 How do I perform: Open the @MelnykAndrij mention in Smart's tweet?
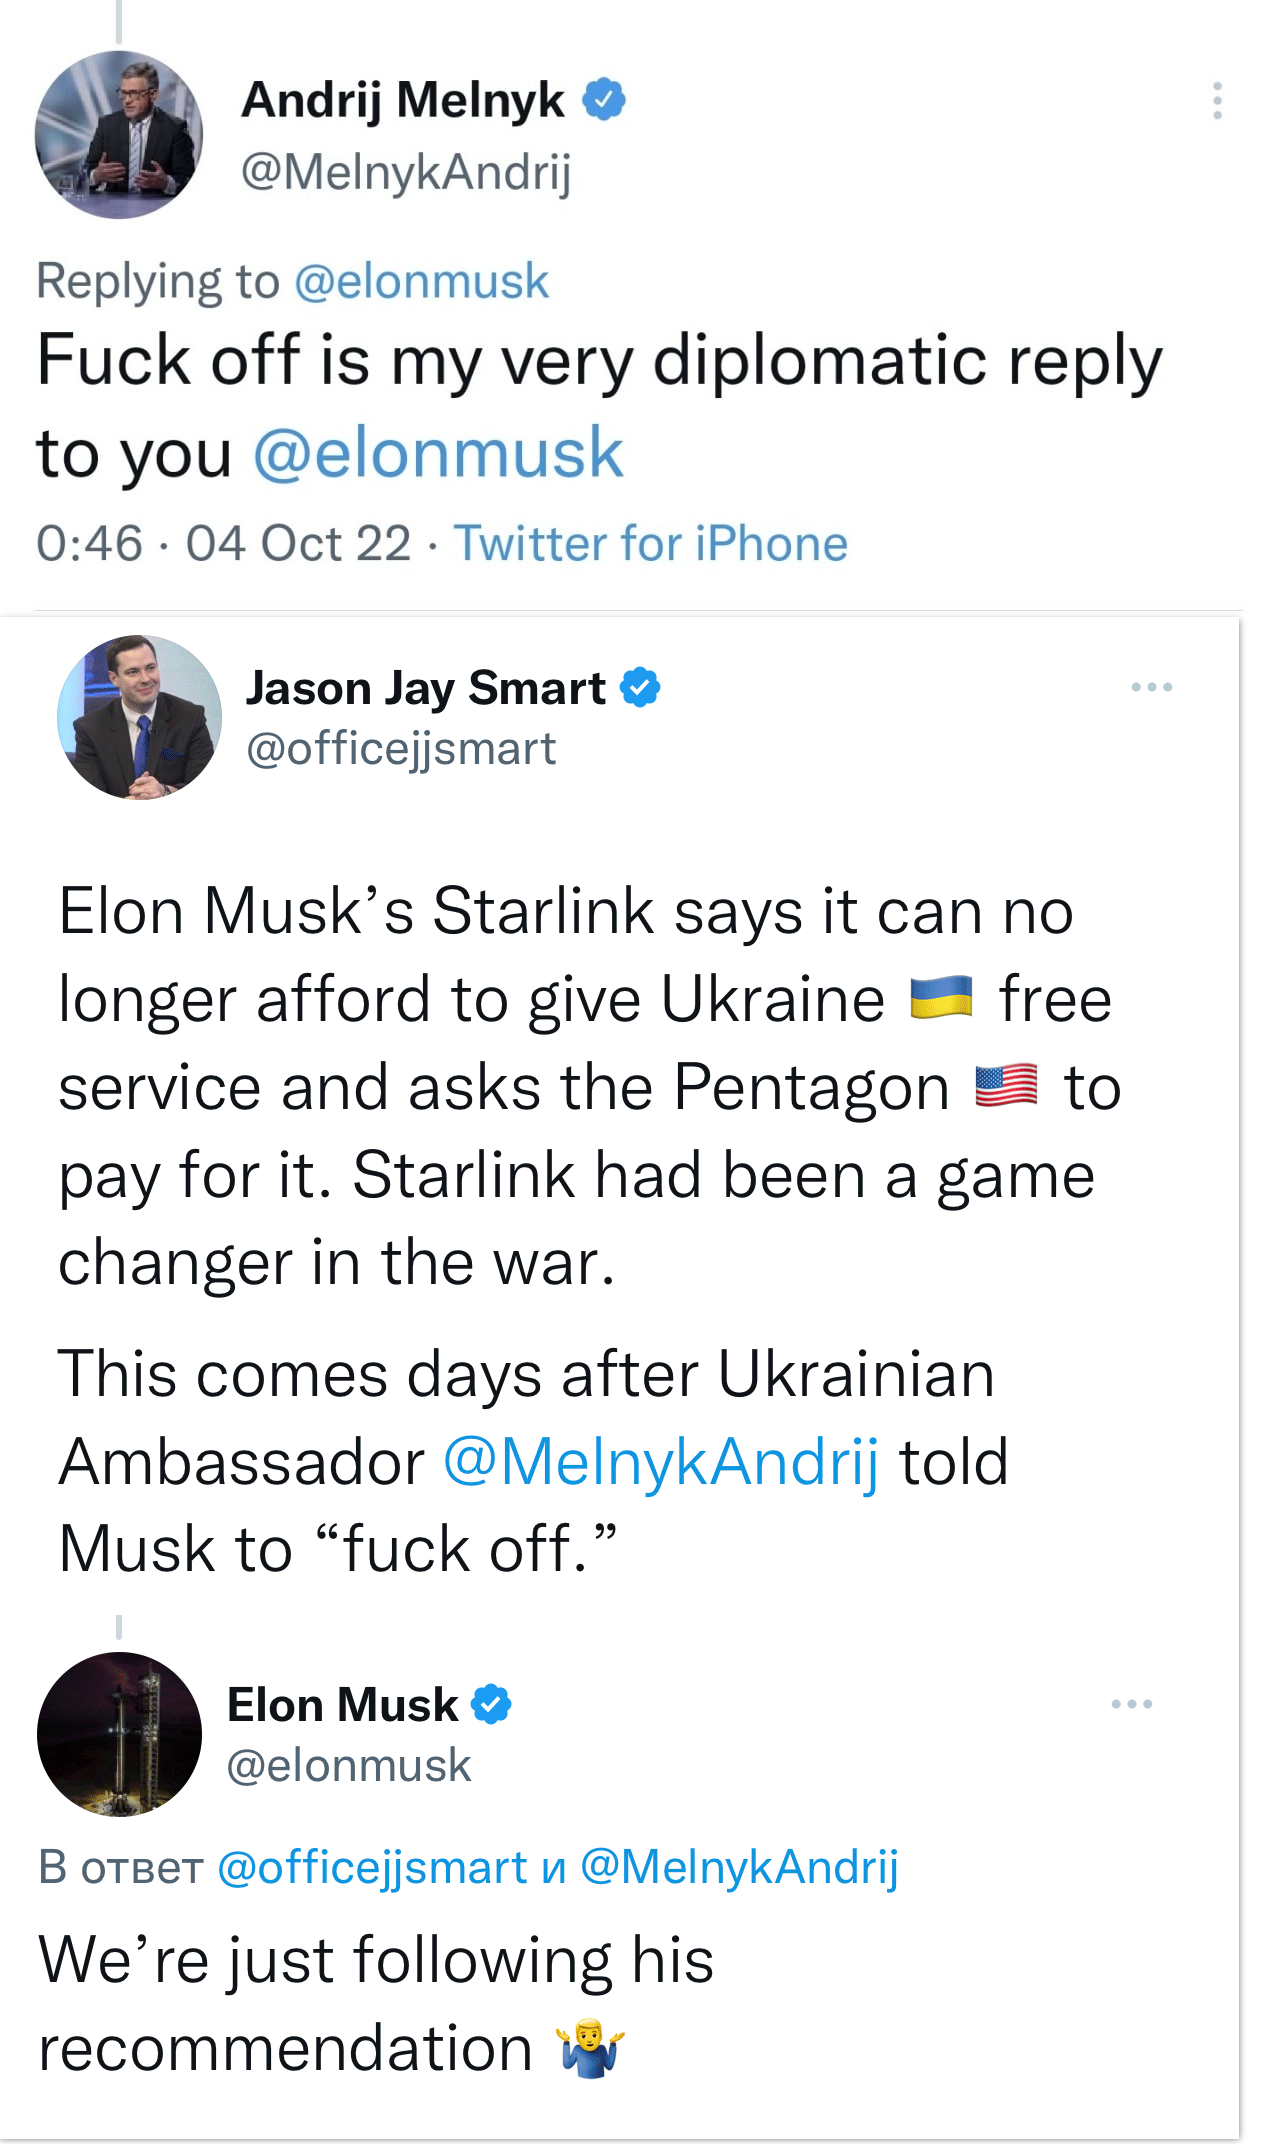coord(661,1462)
